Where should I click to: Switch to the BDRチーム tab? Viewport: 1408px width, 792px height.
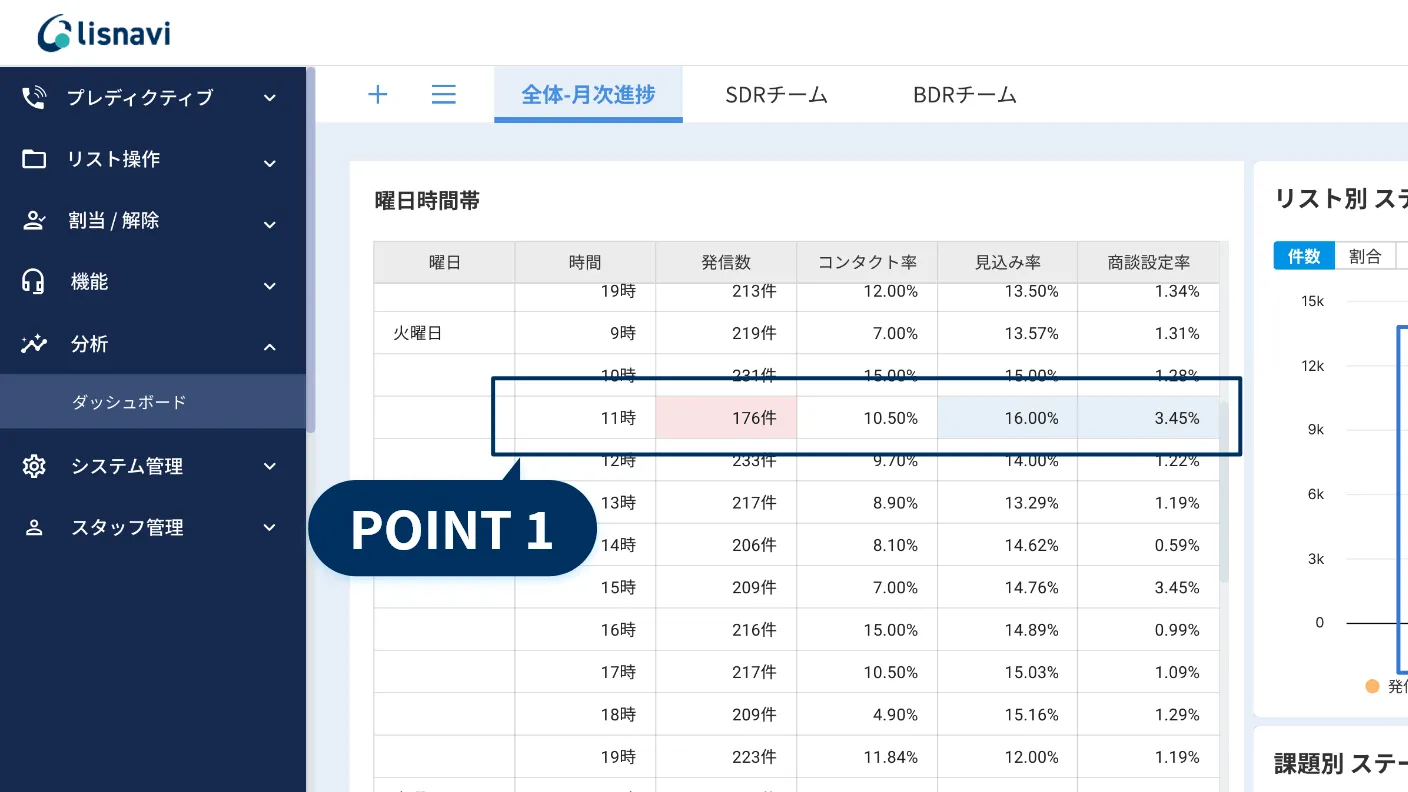coord(965,95)
